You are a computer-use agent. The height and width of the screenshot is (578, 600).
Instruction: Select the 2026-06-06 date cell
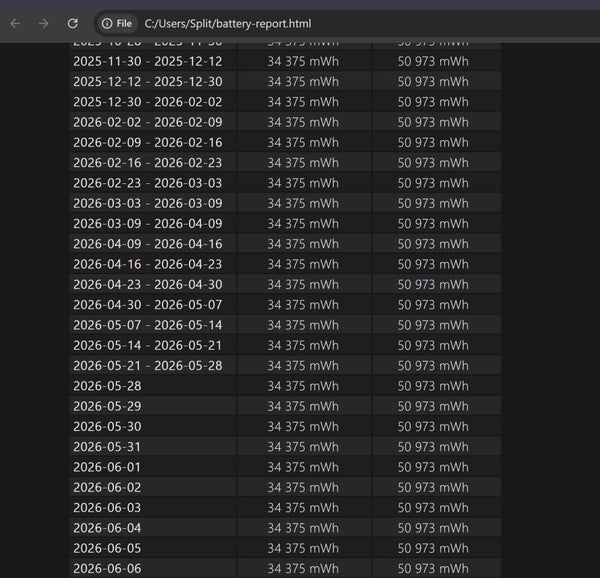pos(107,568)
